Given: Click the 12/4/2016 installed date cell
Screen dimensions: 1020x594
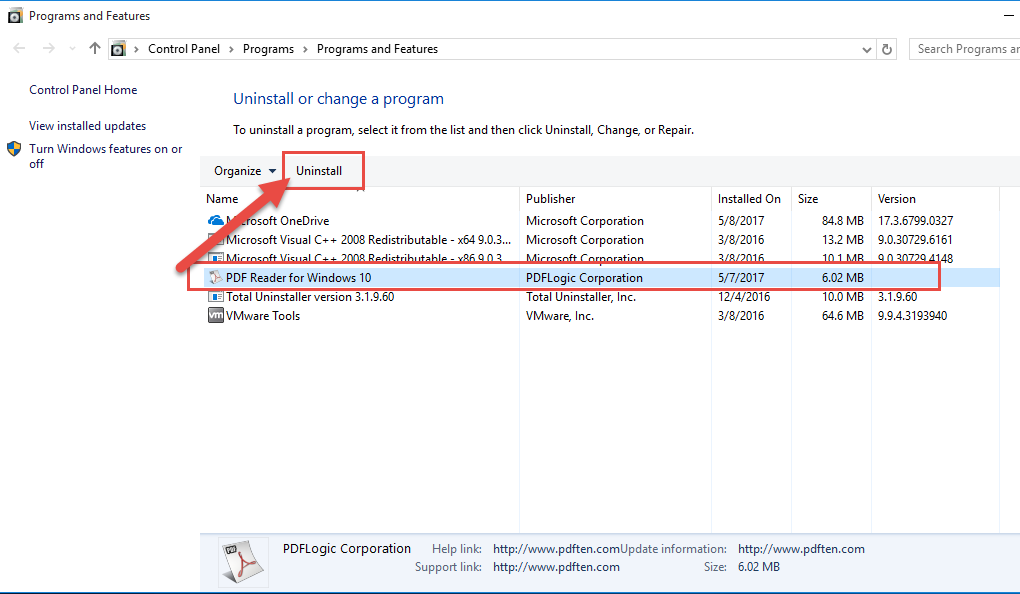Looking at the screenshot, I should [x=744, y=297].
